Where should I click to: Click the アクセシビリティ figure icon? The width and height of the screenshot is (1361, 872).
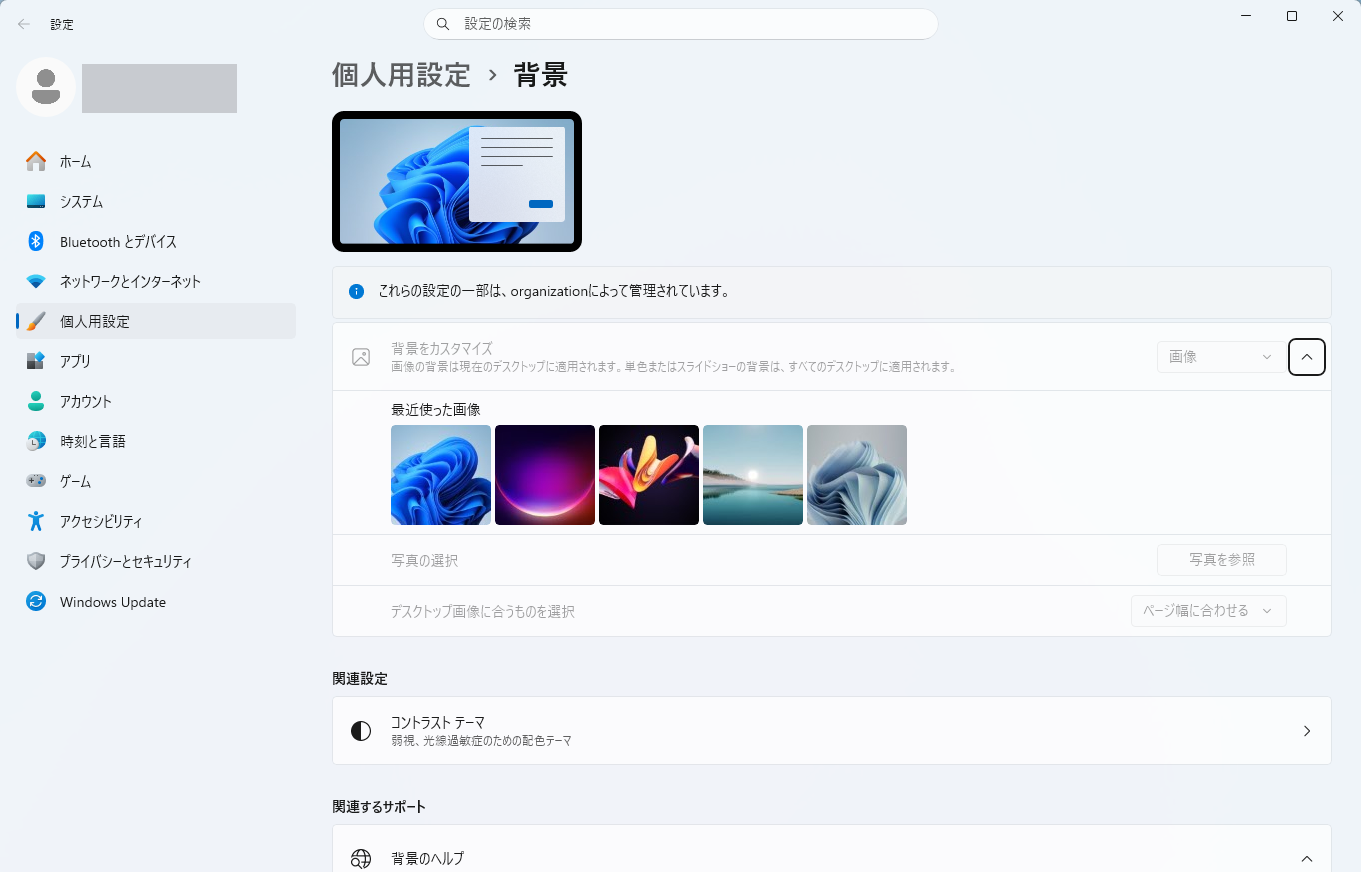coord(36,521)
